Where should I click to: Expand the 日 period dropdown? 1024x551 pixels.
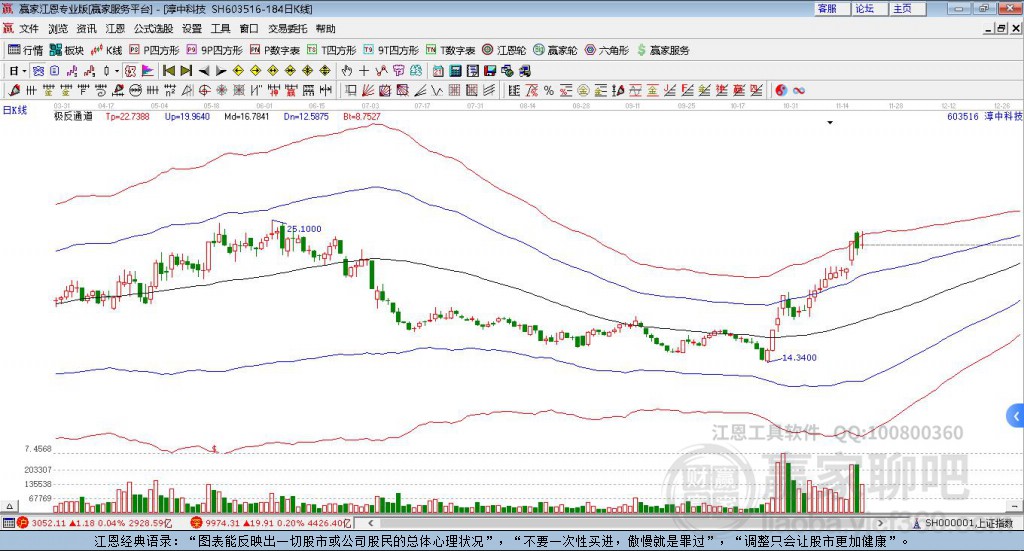(24, 71)
